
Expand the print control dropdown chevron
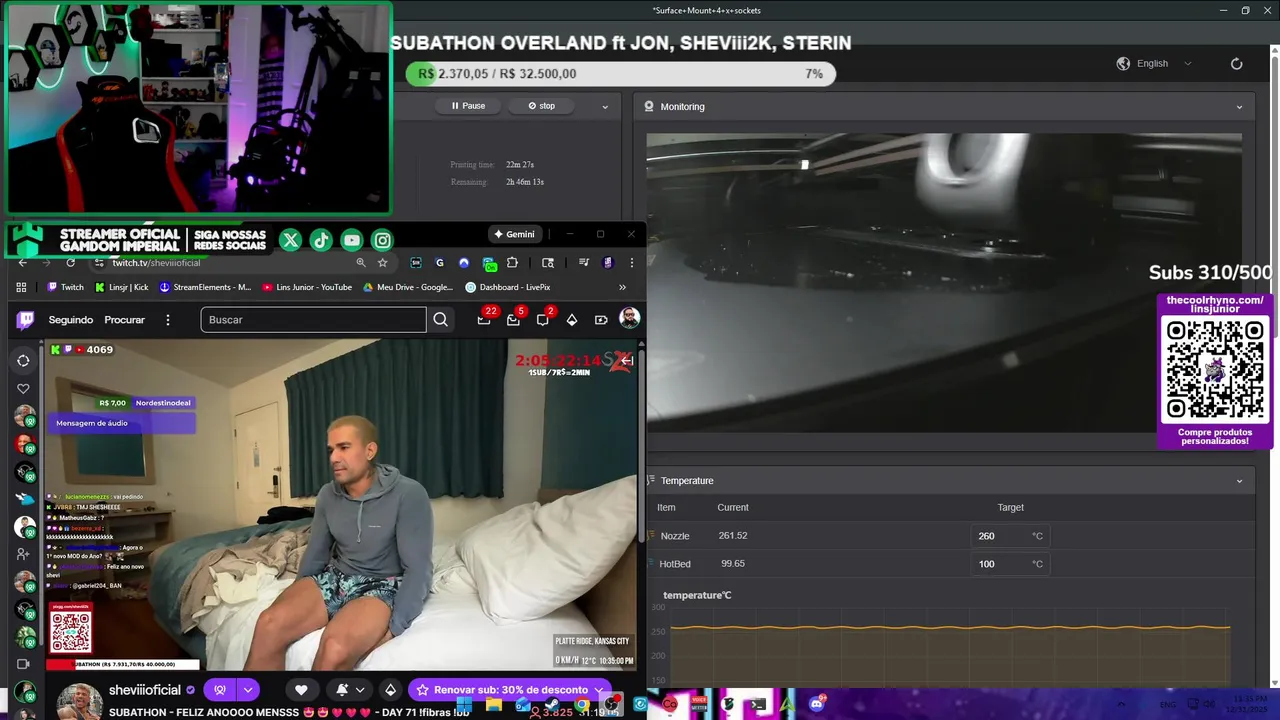[605, 106]
